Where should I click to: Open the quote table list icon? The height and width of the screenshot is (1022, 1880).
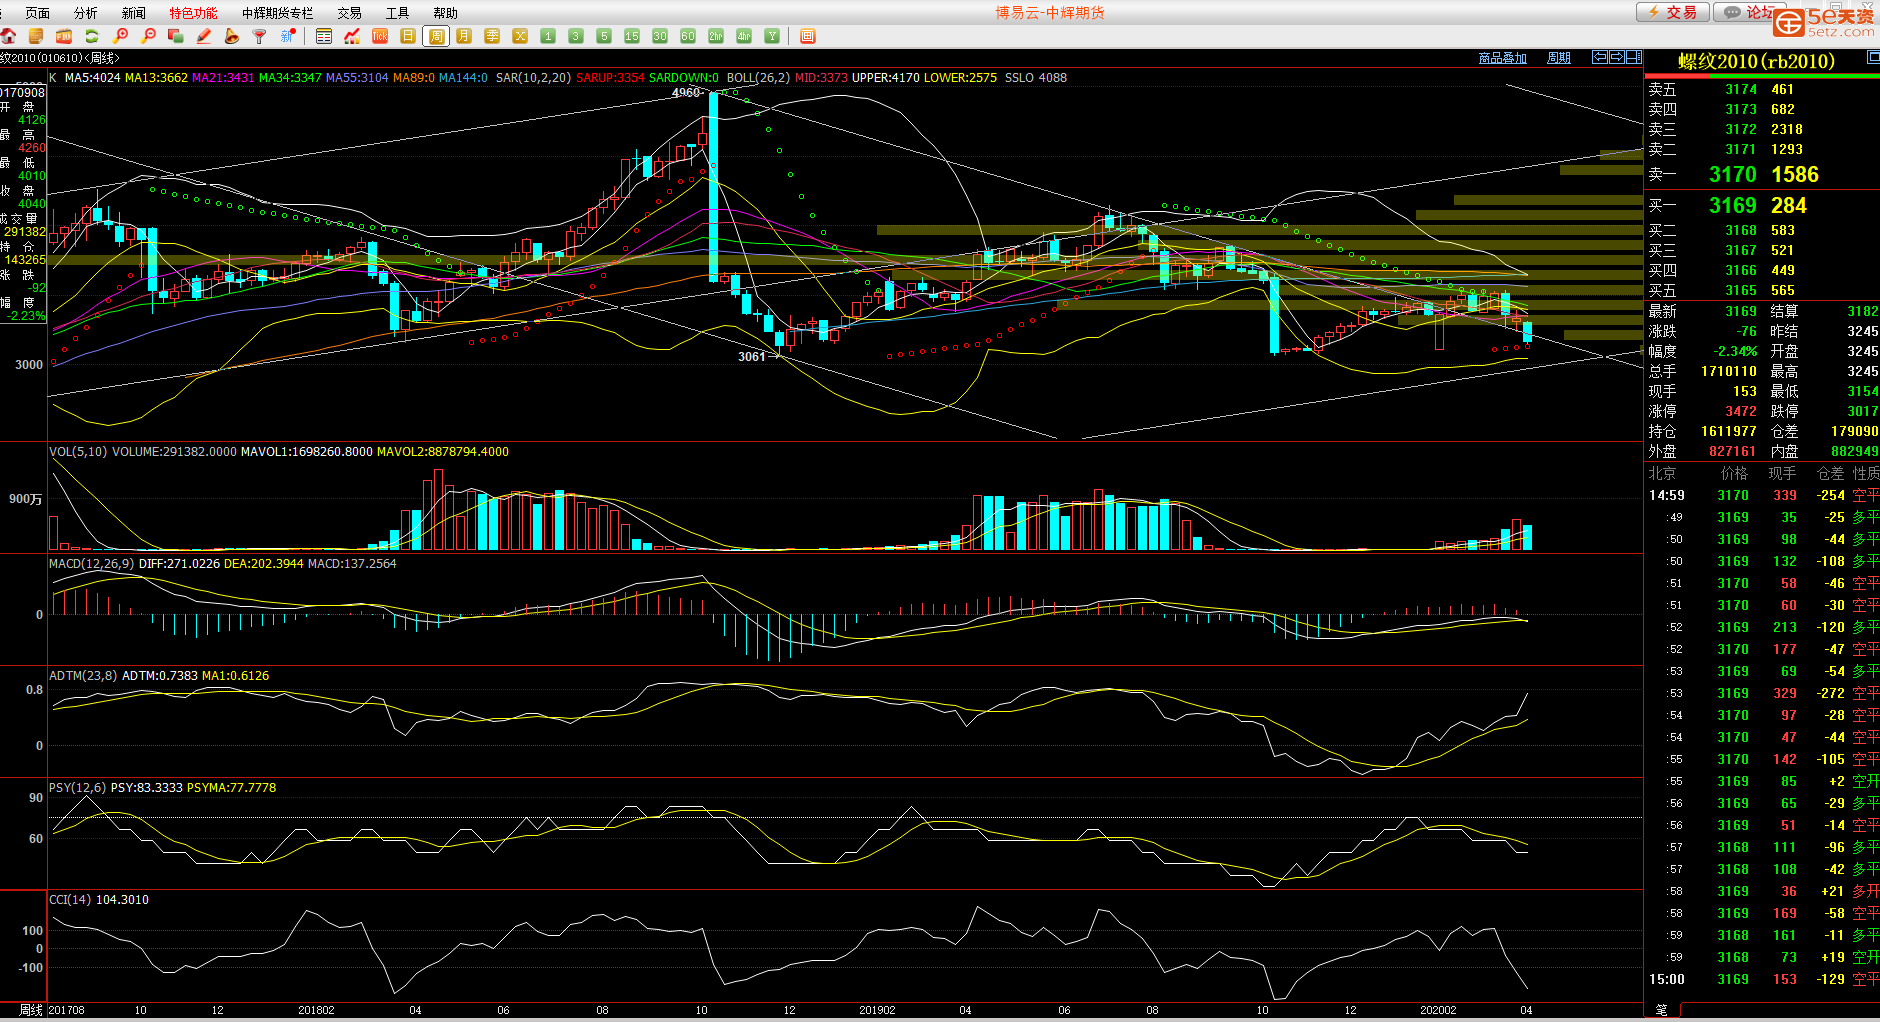click(324, 36)
